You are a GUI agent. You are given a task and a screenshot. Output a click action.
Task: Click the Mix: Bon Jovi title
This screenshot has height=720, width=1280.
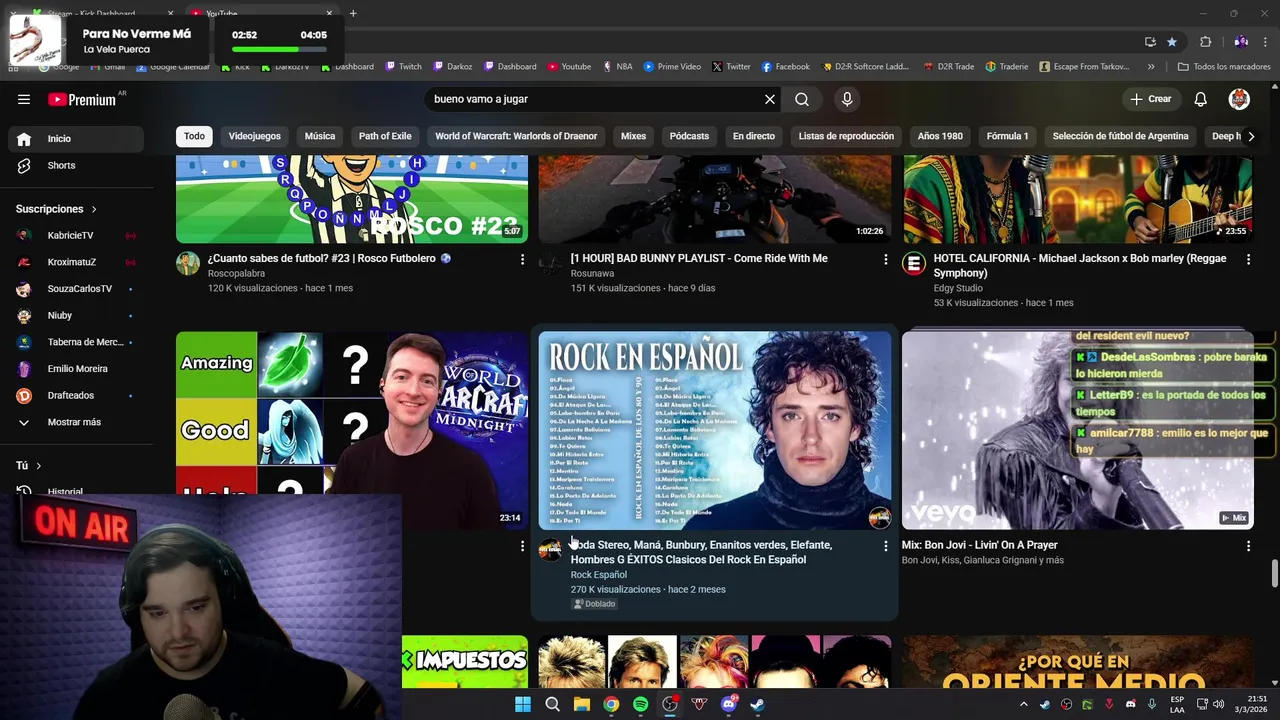(979, 545)
